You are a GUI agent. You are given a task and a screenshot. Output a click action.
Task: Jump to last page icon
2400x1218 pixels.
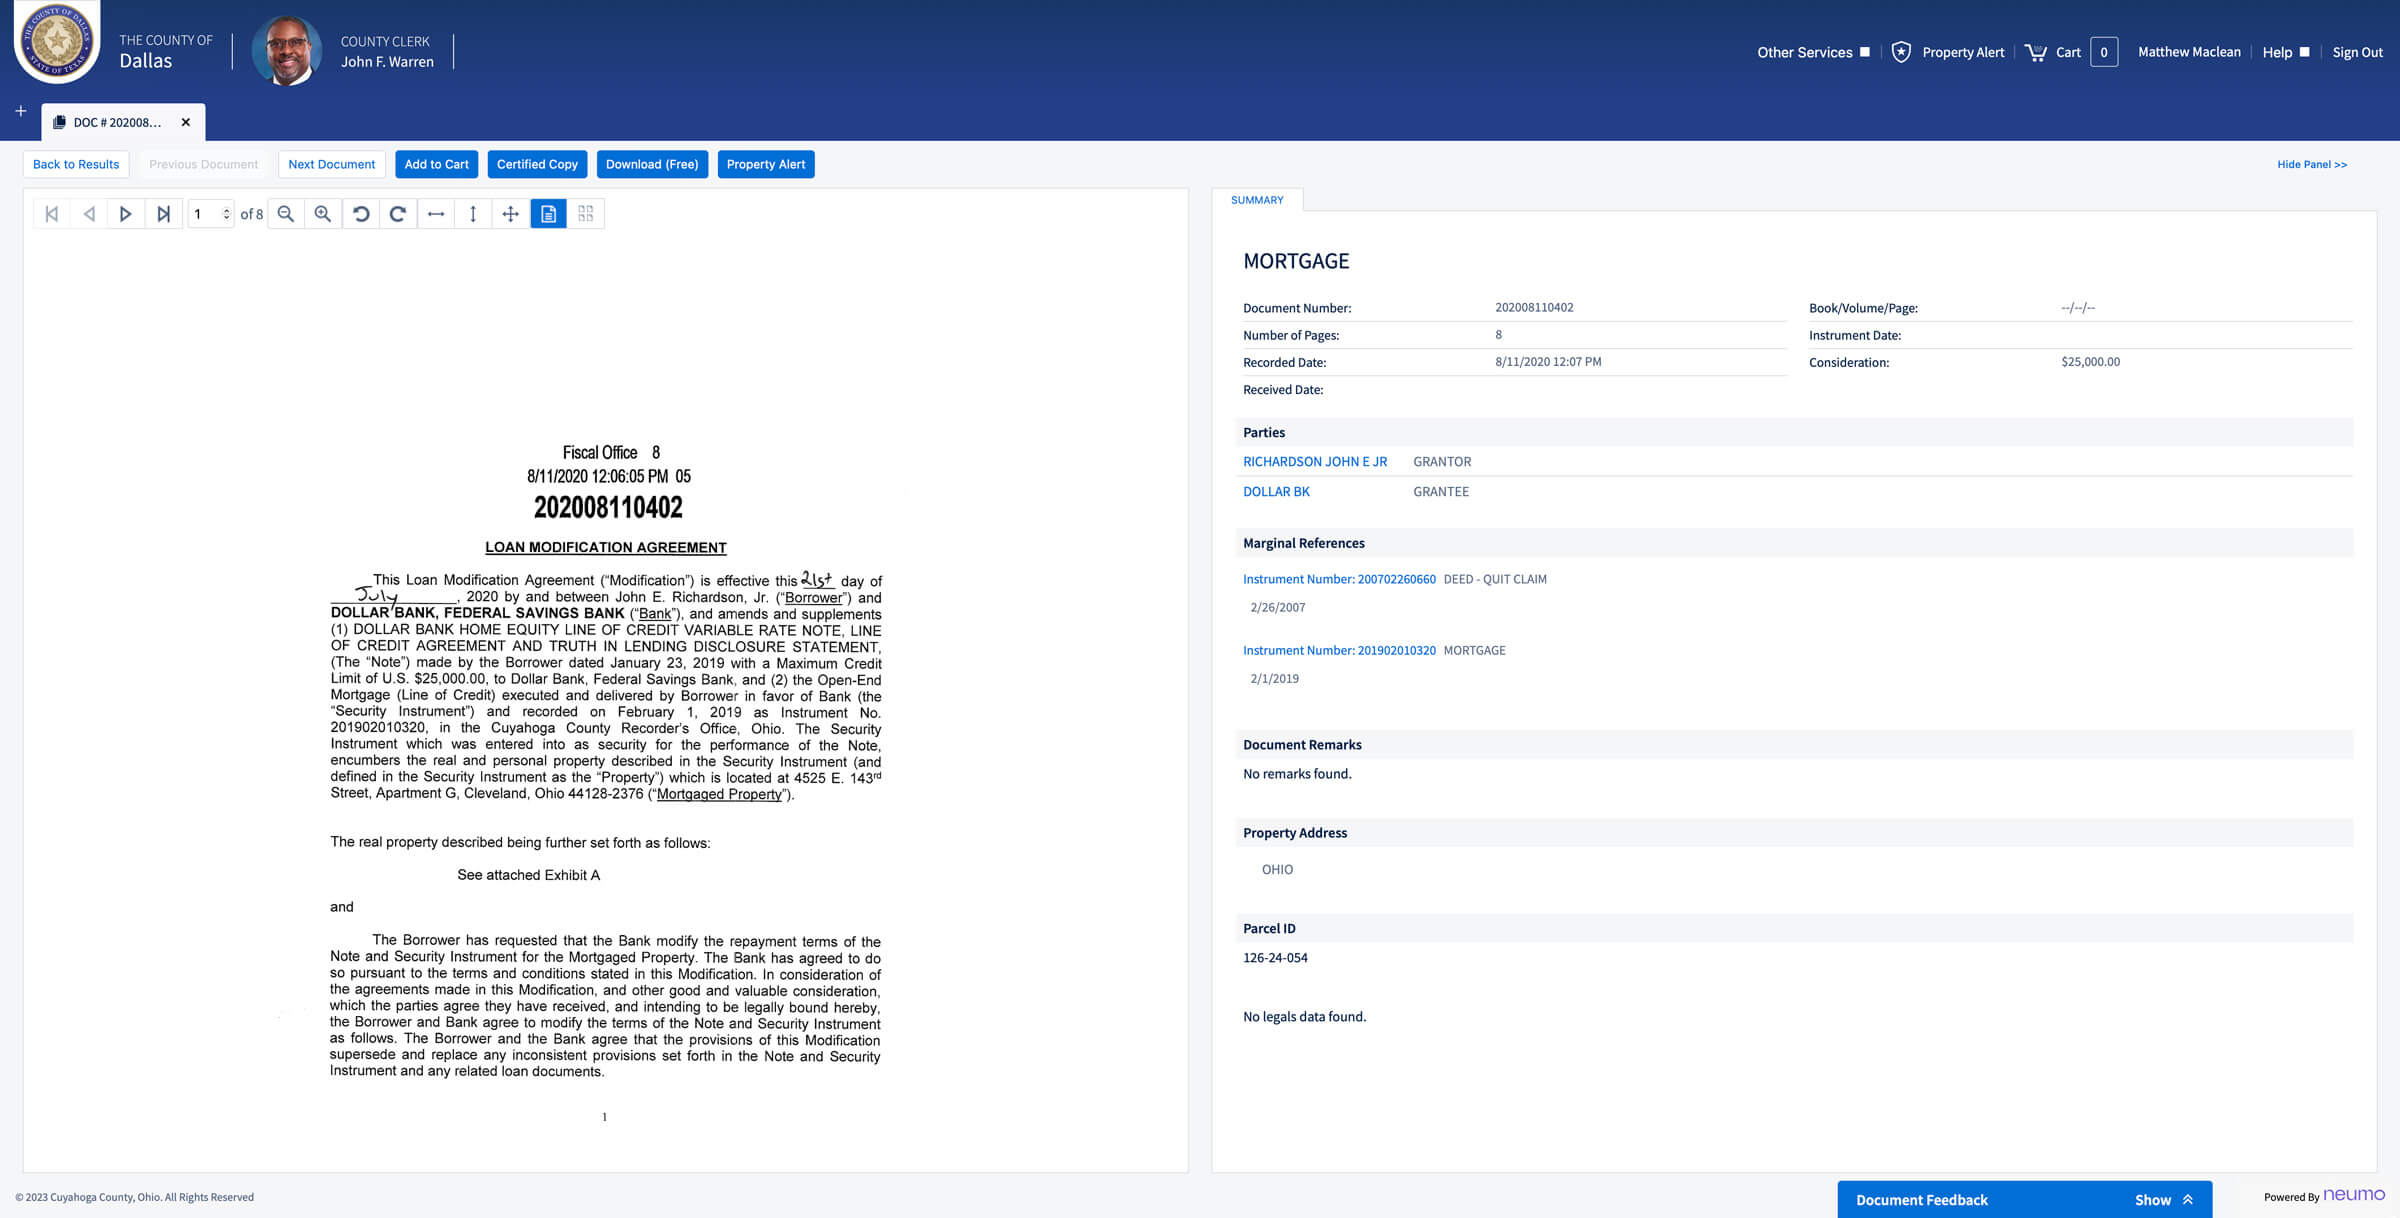coord(164,214)
